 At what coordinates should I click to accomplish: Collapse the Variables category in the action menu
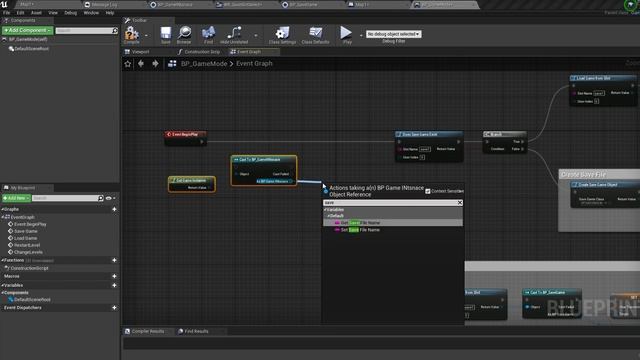(x=326, y=210)
